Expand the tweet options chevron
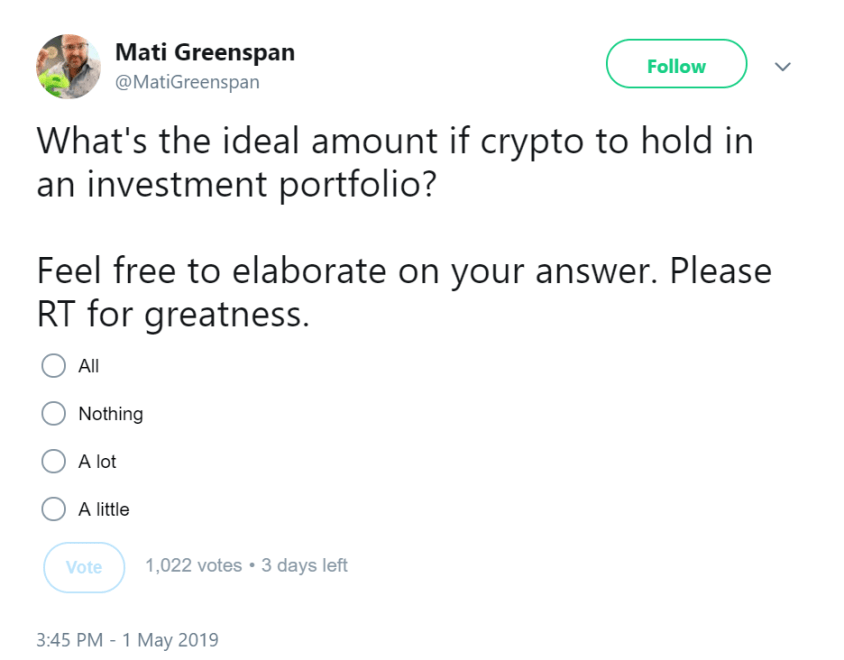This screenshot has height=660, width=844. (783, 67)
